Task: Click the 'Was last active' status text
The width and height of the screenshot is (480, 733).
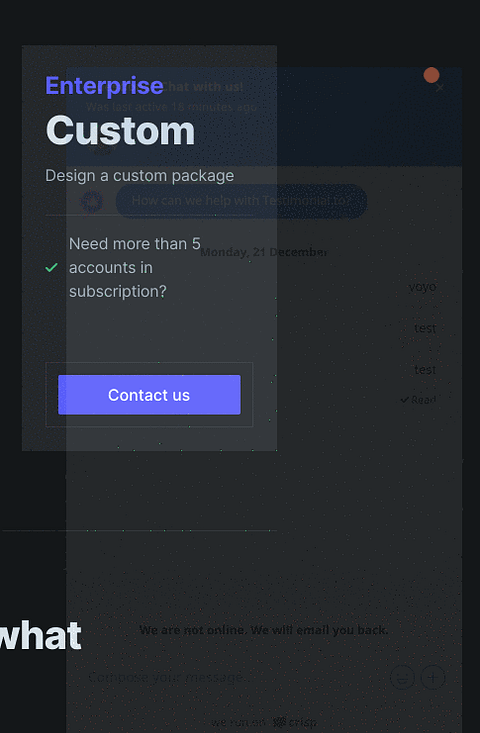Action: (171, 107)
